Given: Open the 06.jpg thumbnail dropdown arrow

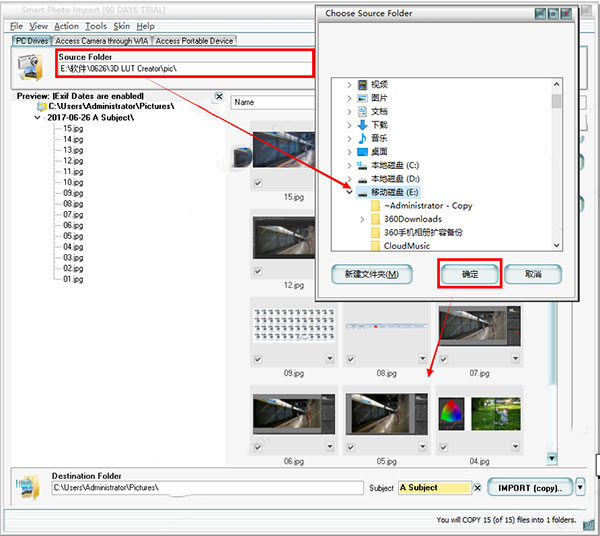Looking at the screenshot, I should coord(330,446).
